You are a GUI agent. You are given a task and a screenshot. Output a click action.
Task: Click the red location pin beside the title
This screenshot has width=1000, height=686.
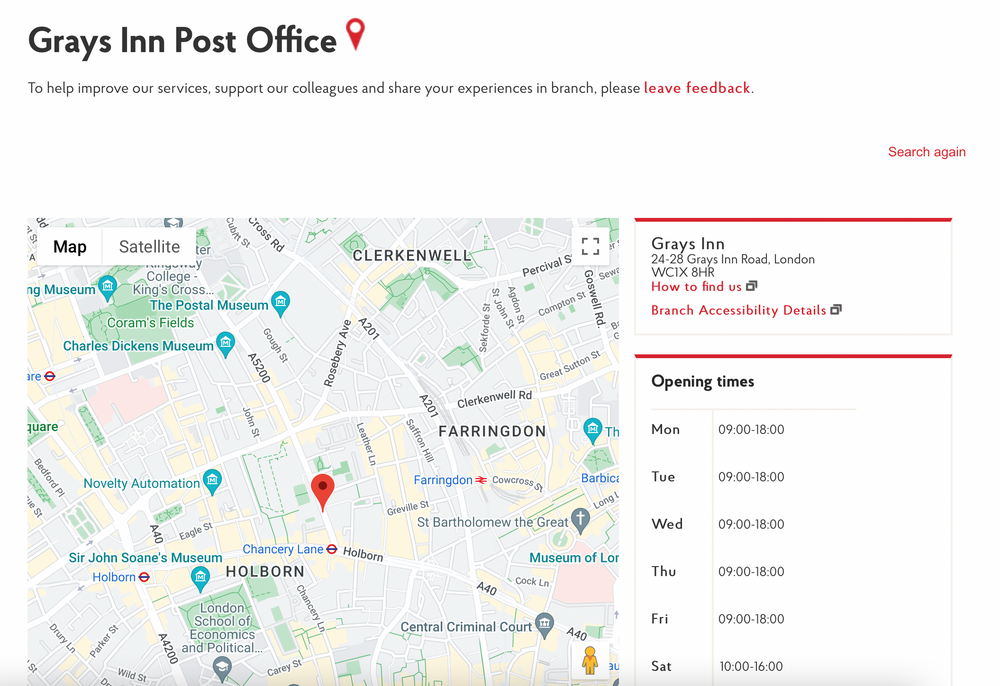pos(355,34)
